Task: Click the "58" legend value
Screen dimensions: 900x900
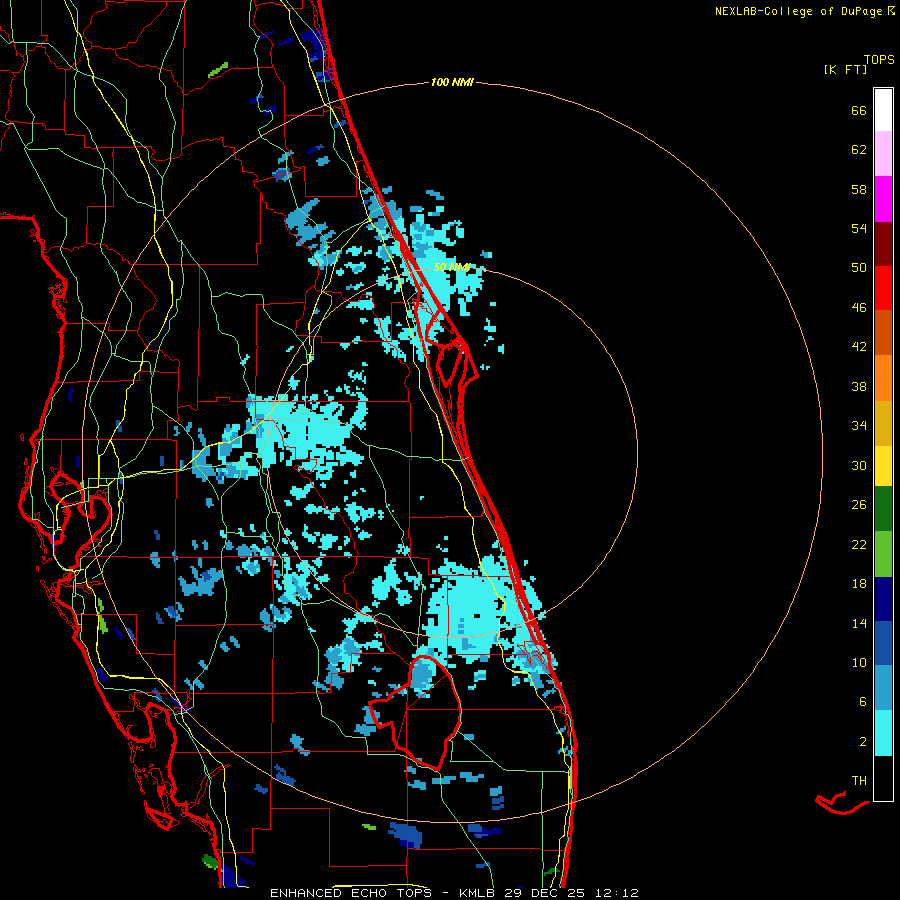Action: [859, 189]
